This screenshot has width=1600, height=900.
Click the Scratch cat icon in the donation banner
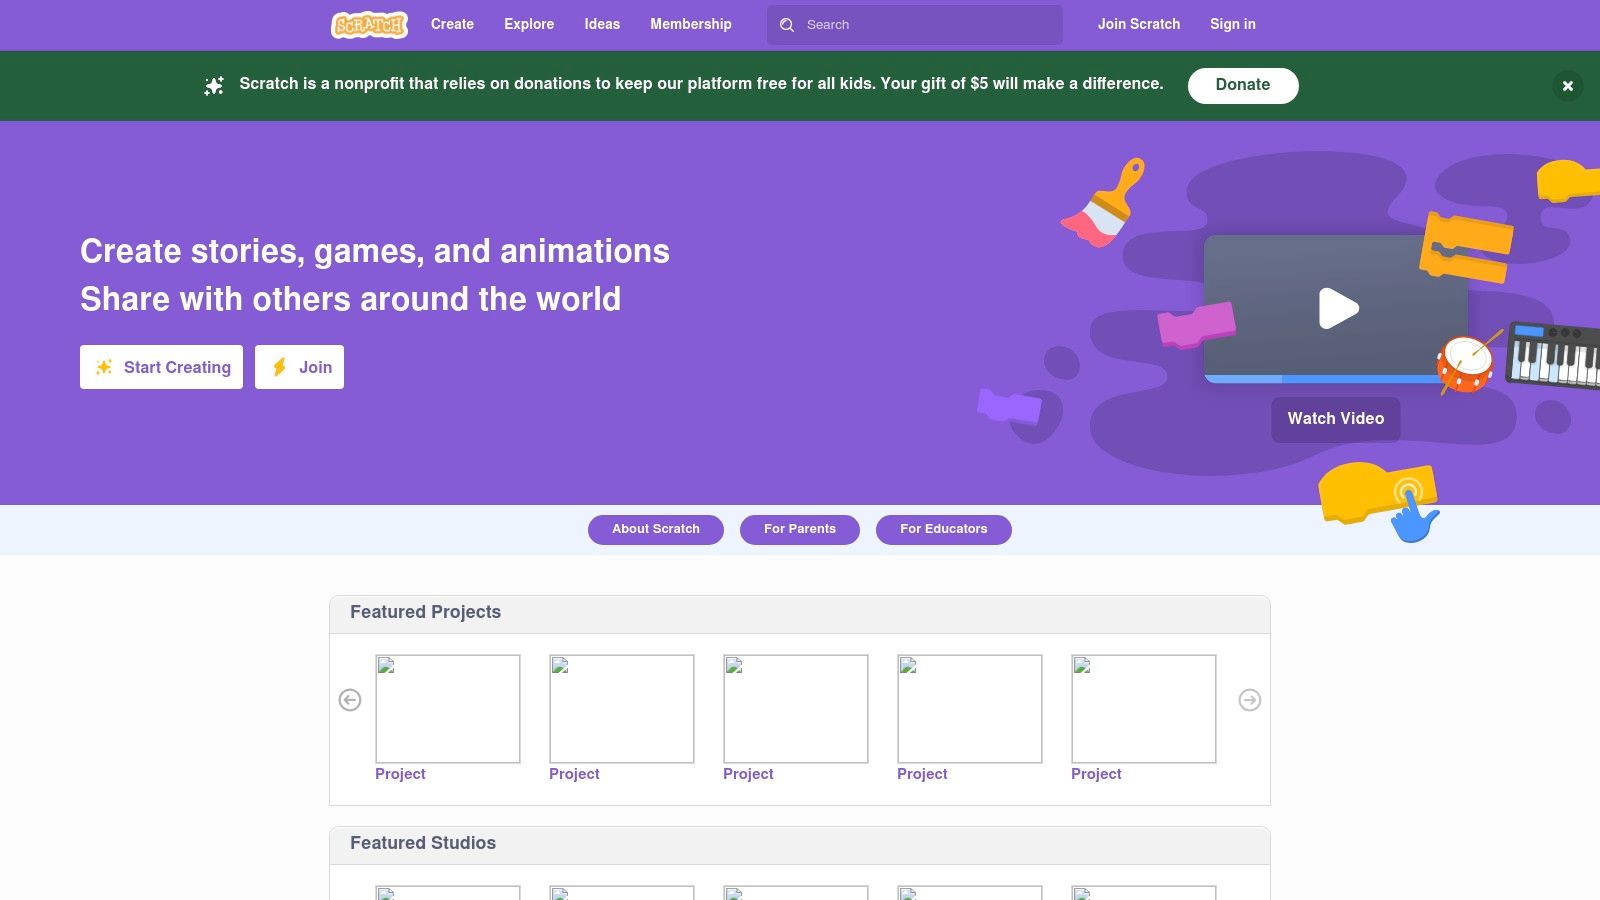coord(214,85)
